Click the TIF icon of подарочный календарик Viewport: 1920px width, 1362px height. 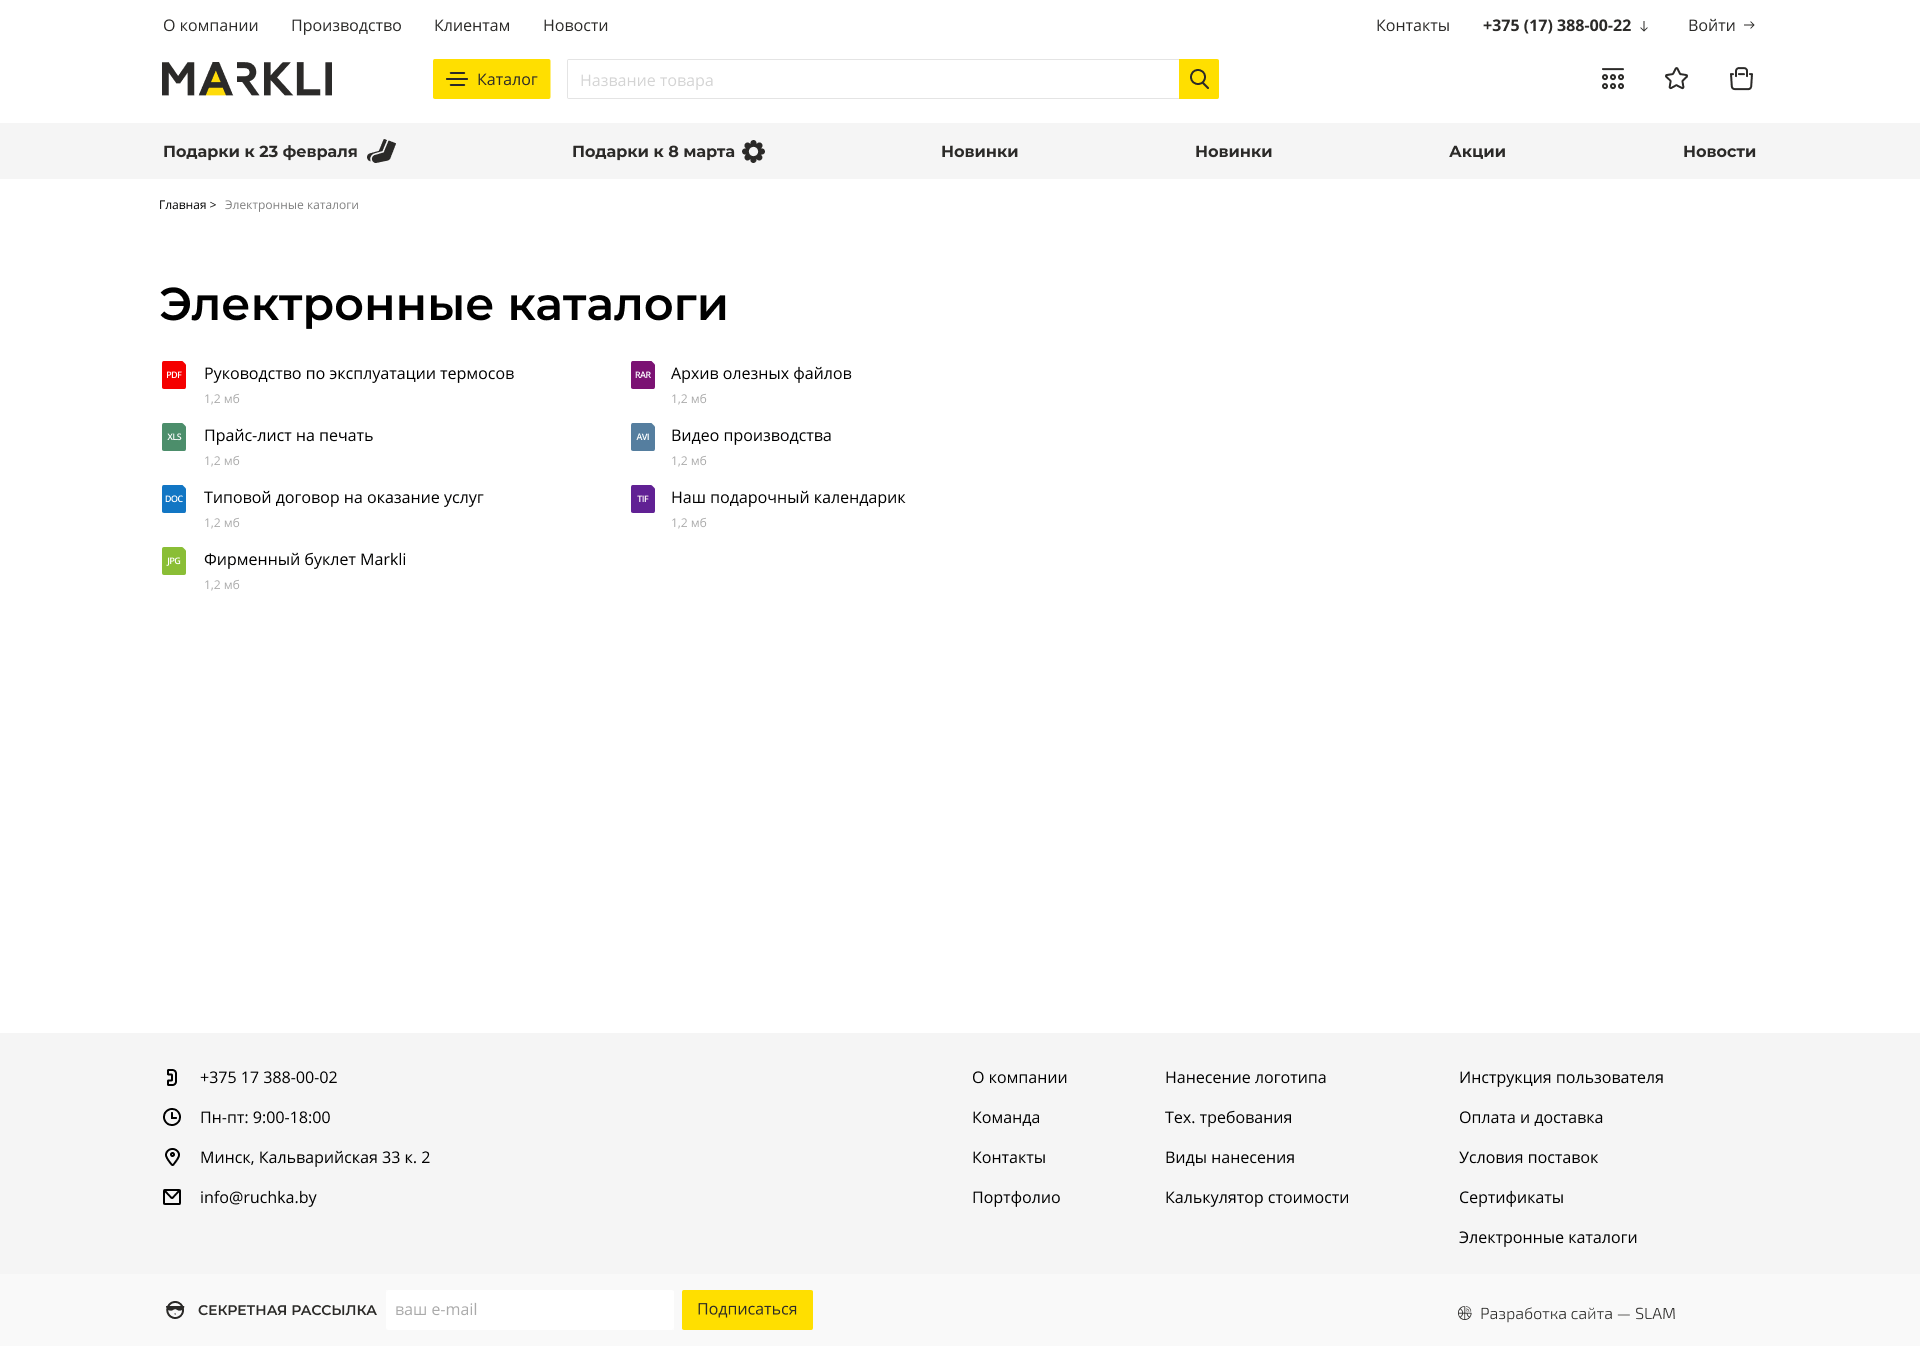[x=642, y=498]
